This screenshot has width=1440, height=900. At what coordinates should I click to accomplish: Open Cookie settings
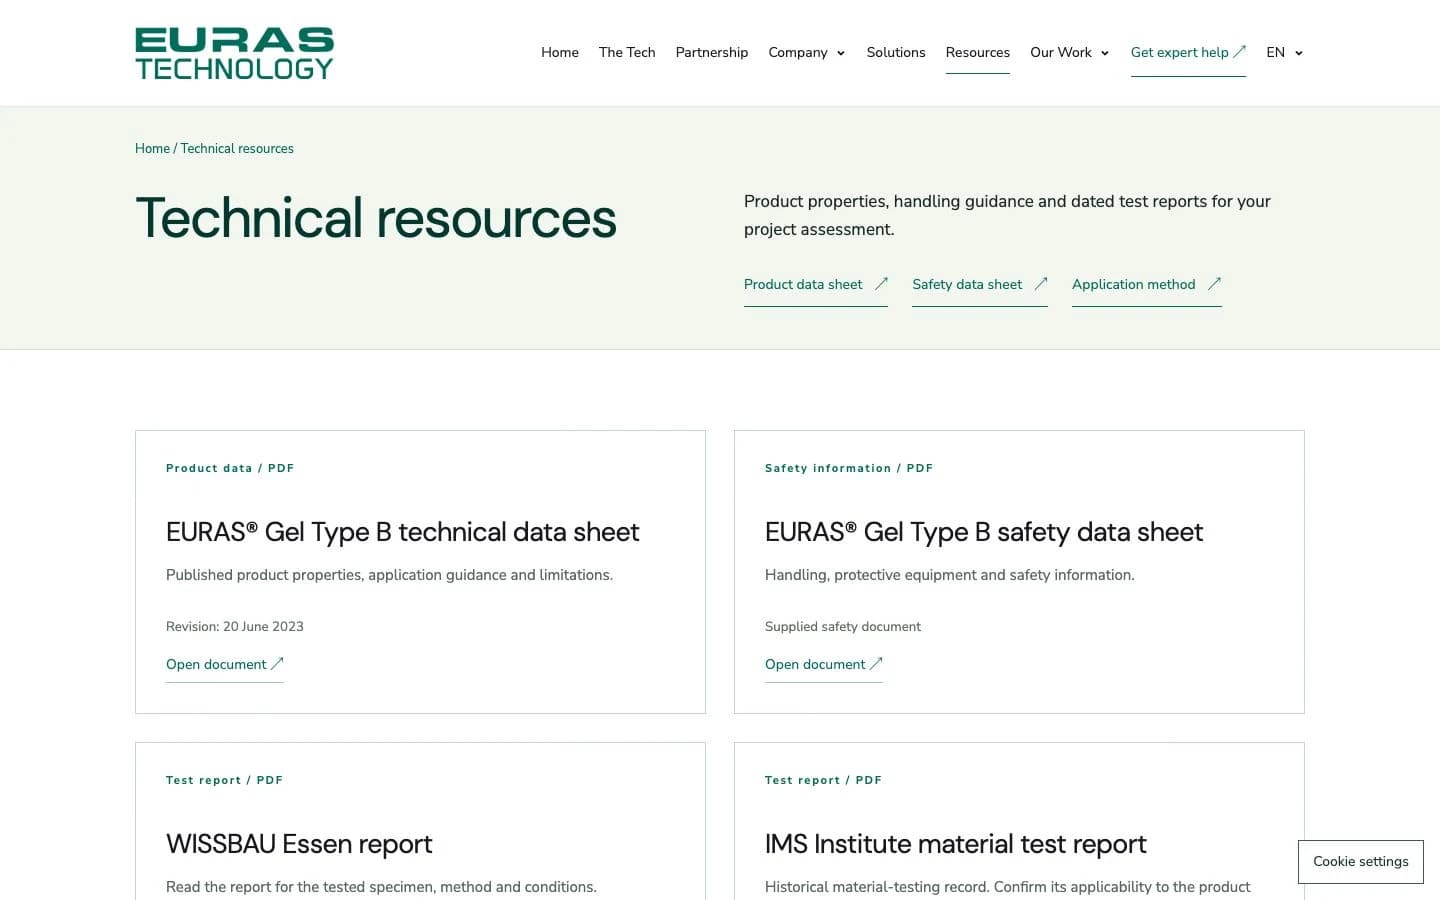(x=1361, y=862)
